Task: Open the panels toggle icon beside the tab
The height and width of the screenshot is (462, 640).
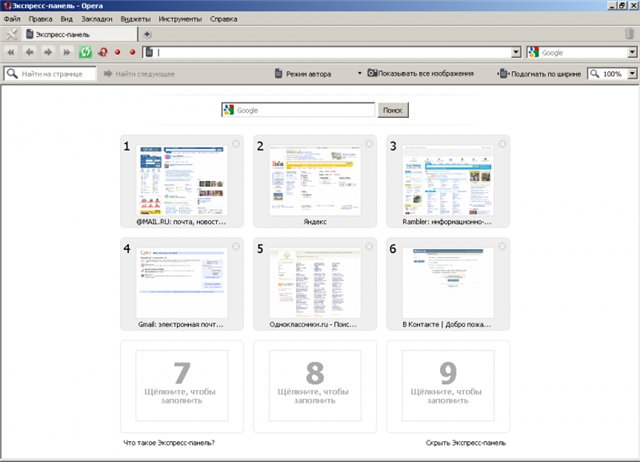Action: tap(11, 34)
